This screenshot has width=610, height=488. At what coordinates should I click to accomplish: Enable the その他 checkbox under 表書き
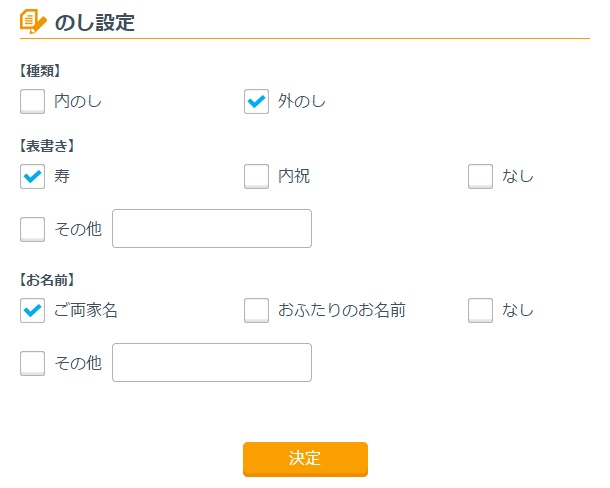33,229
